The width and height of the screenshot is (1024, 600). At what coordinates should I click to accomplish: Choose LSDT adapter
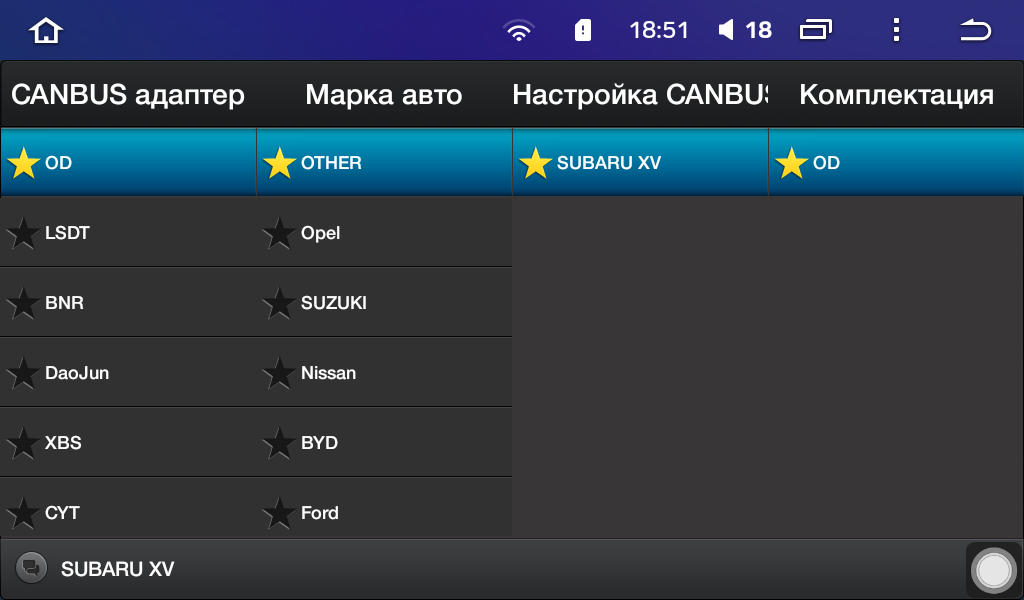click(128, 232)
